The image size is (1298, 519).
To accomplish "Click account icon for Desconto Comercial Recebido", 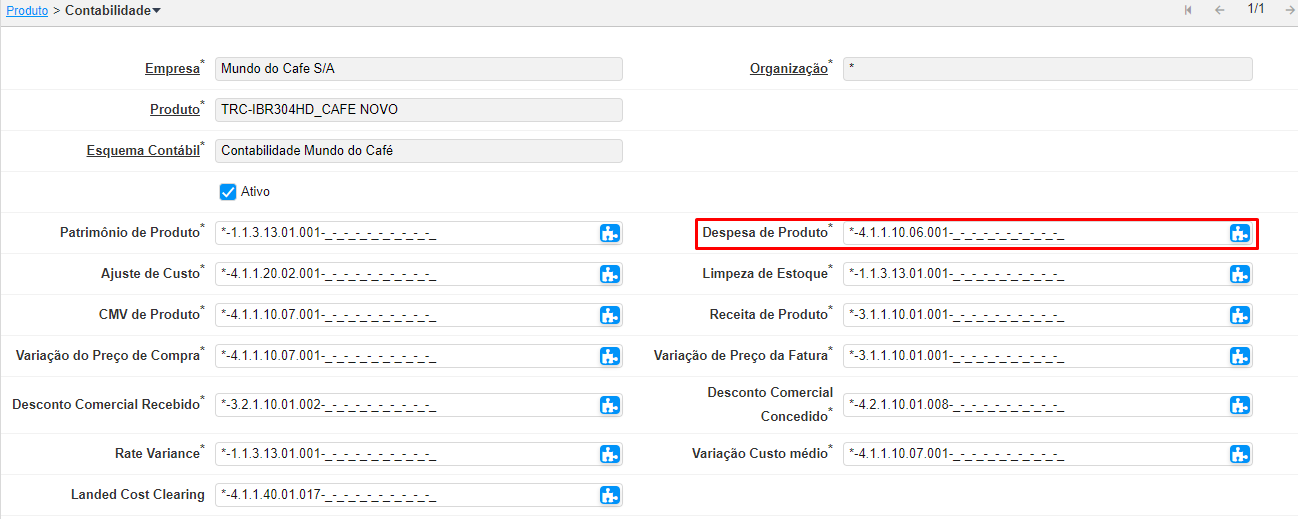I will point(610,405).
